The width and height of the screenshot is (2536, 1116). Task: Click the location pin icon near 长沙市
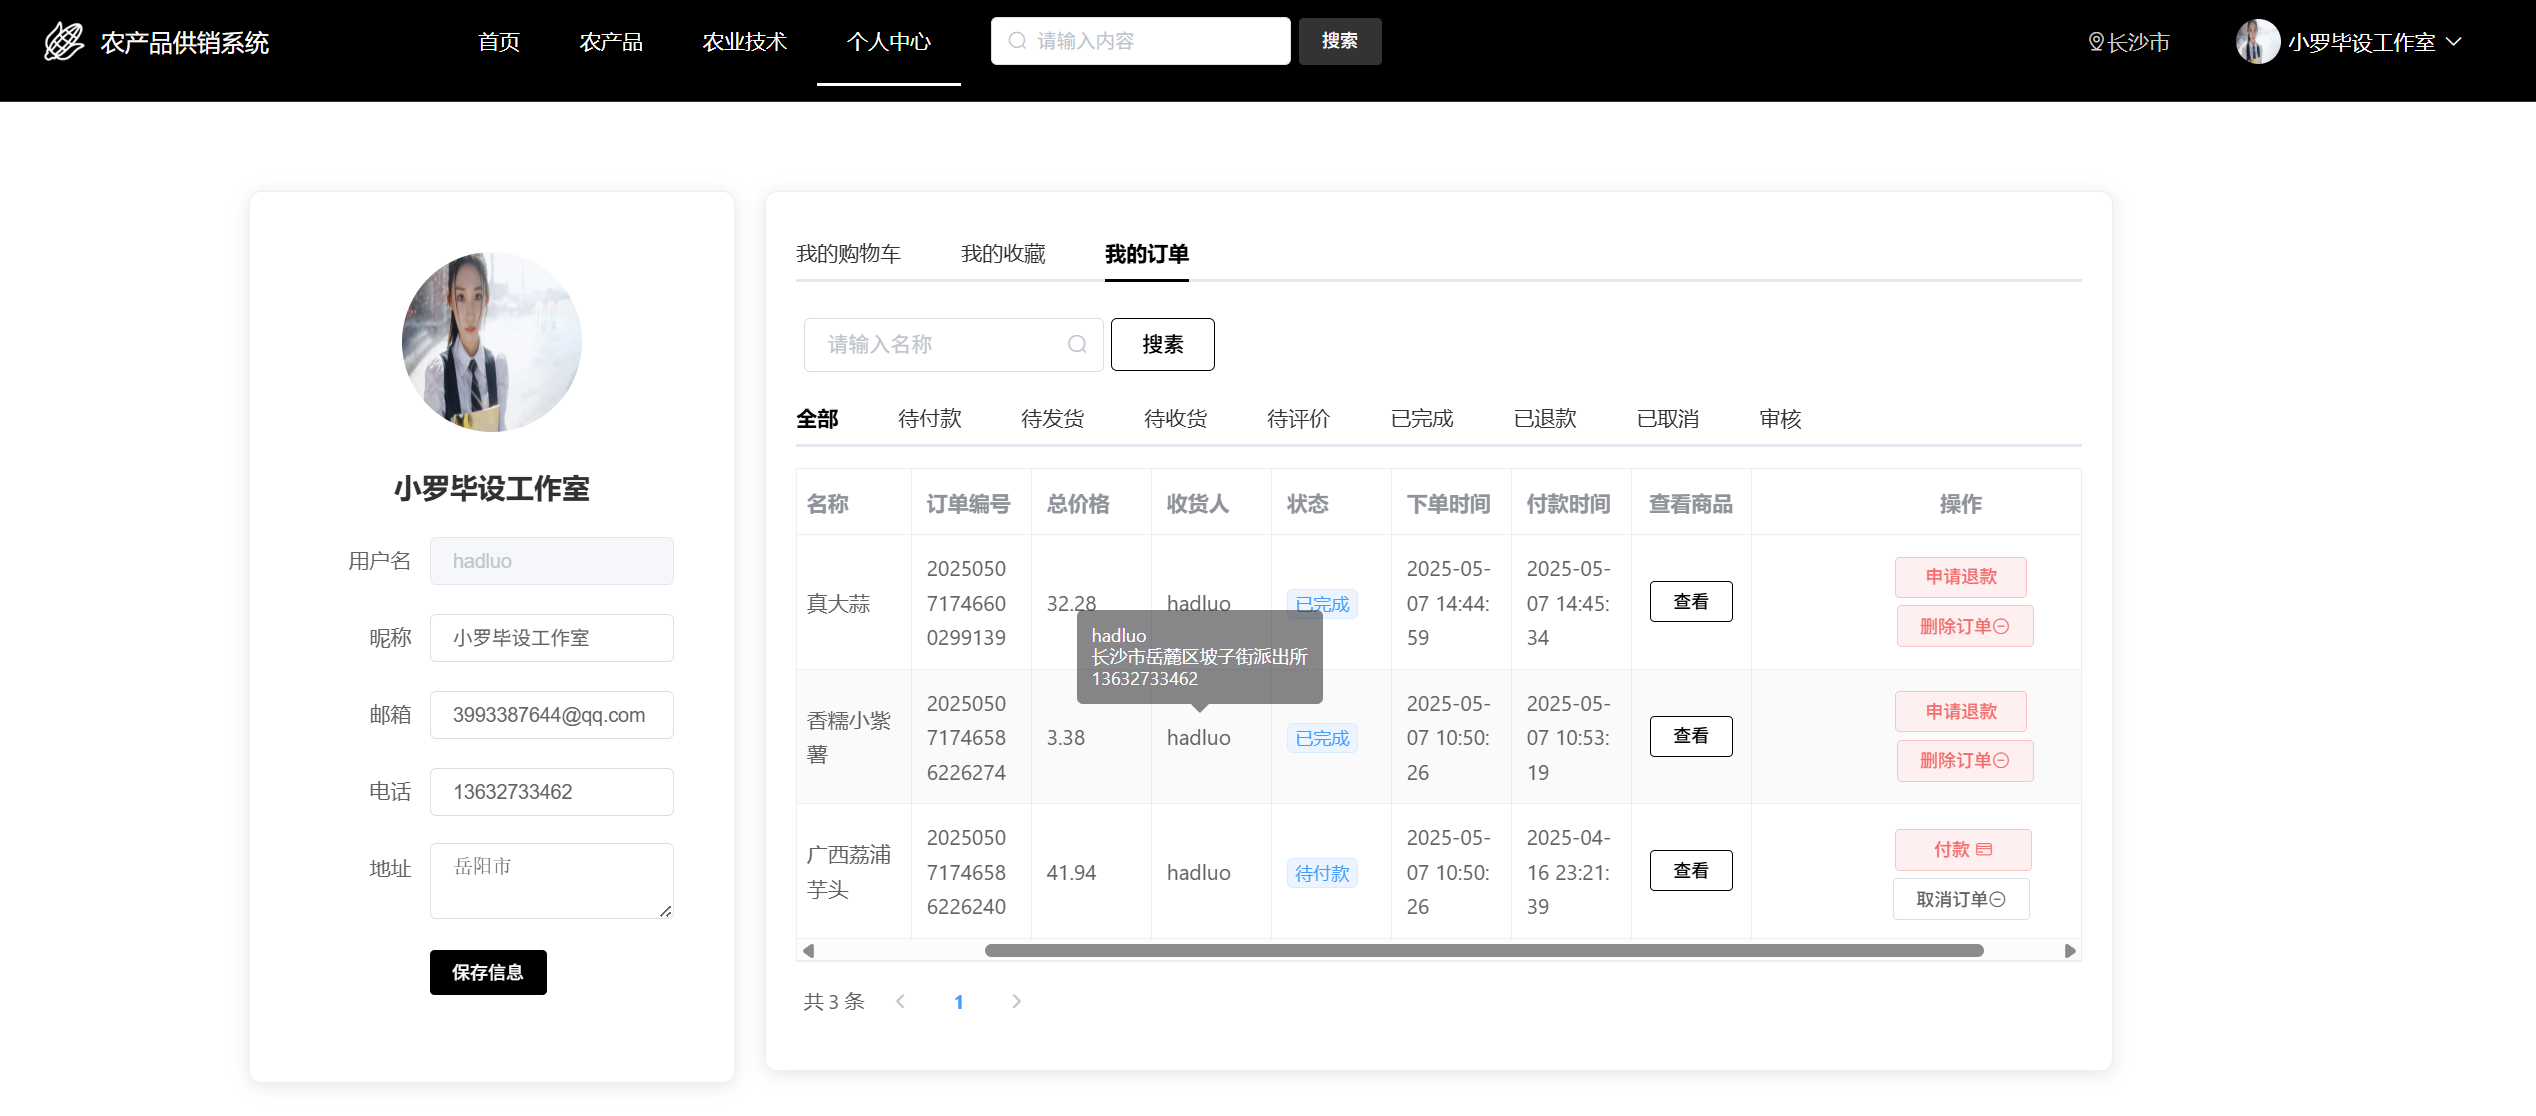(2096, 42)
